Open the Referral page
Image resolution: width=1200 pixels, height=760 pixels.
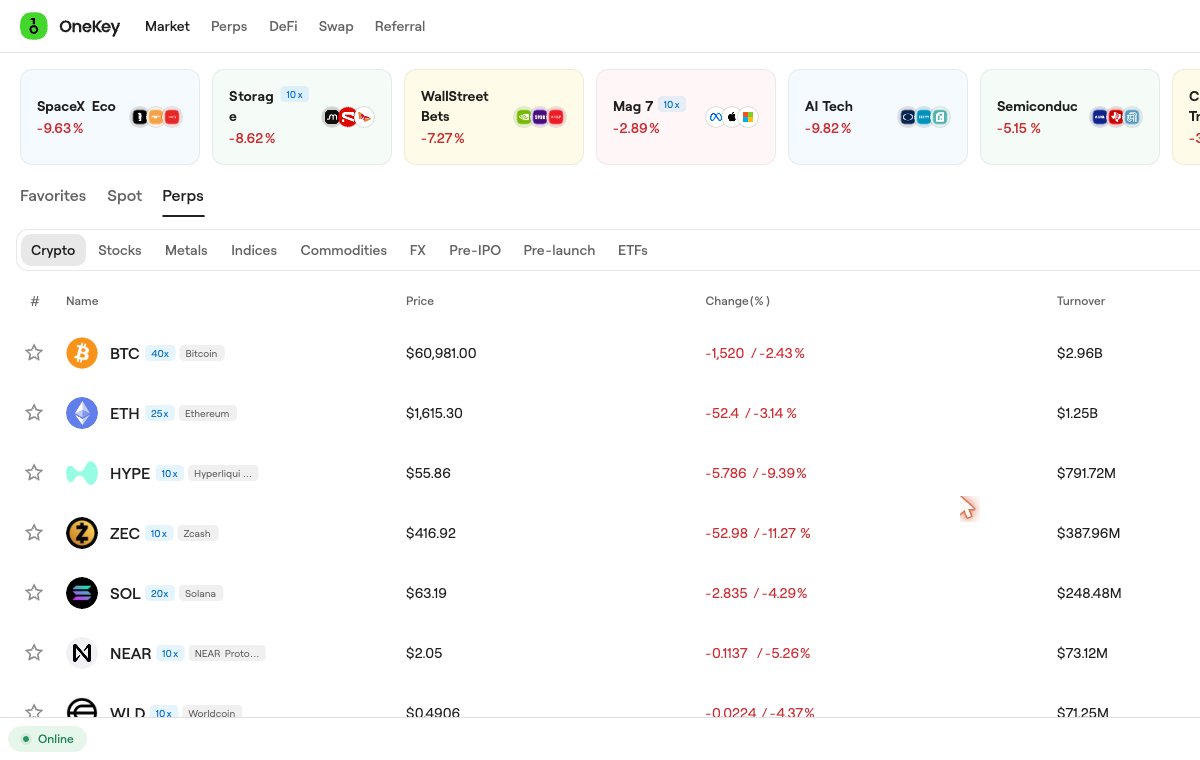click(x=400, y=27)
